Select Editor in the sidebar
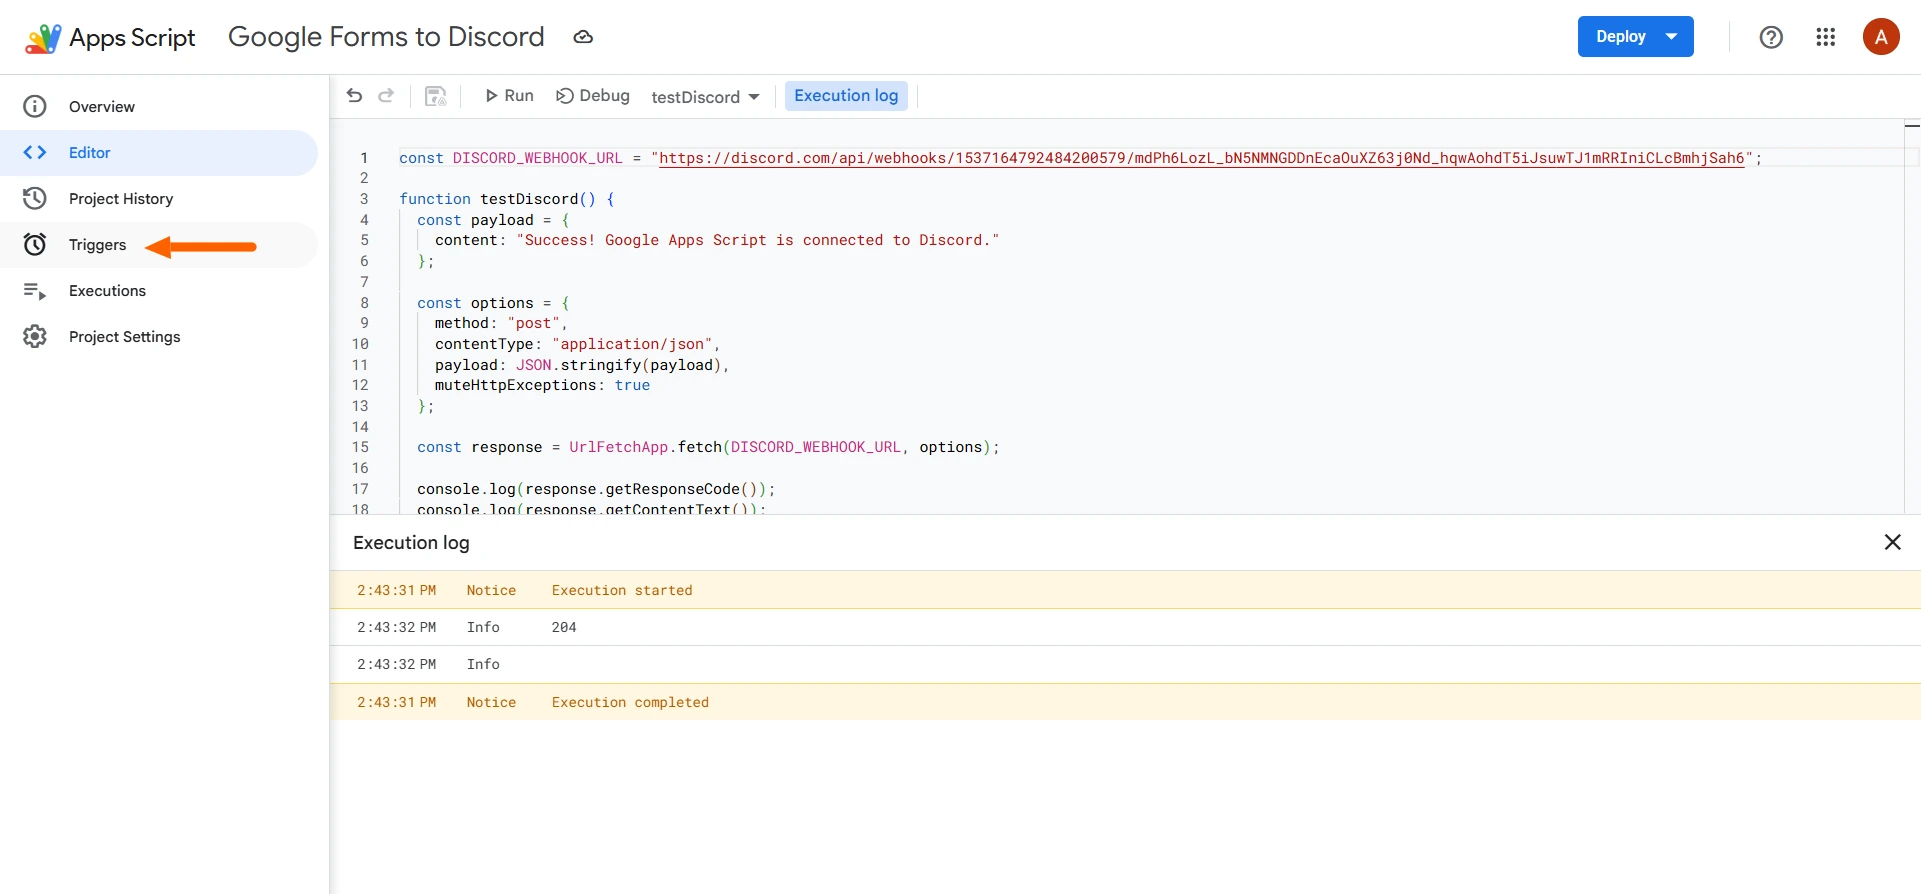Image resolution: width=1921 pixels, height=894 pixels. (159, 153)
